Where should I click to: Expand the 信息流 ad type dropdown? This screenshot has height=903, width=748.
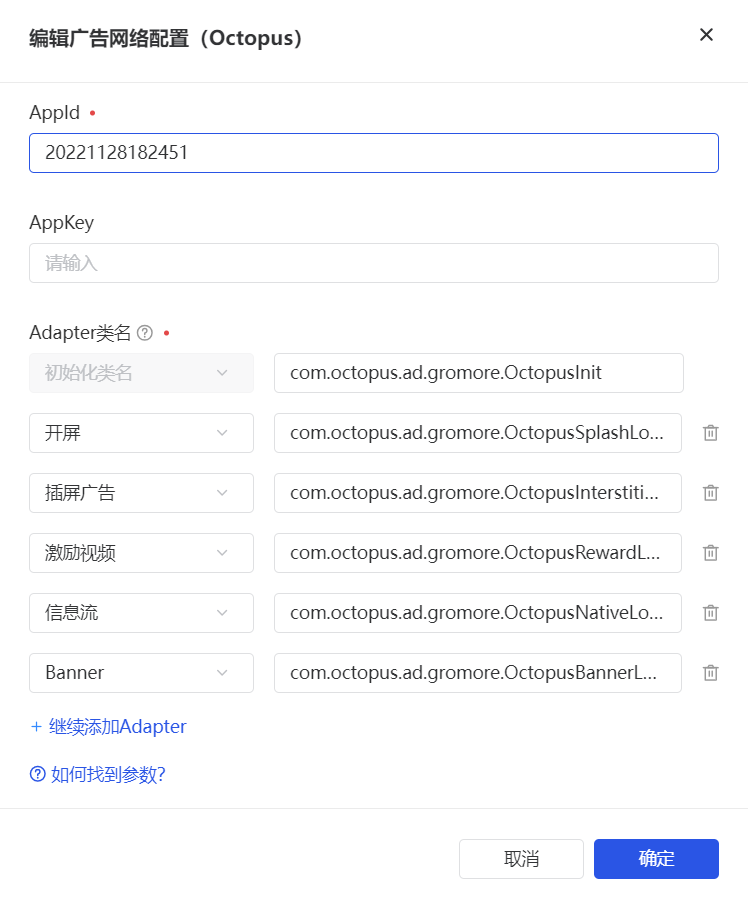[141, 613]
